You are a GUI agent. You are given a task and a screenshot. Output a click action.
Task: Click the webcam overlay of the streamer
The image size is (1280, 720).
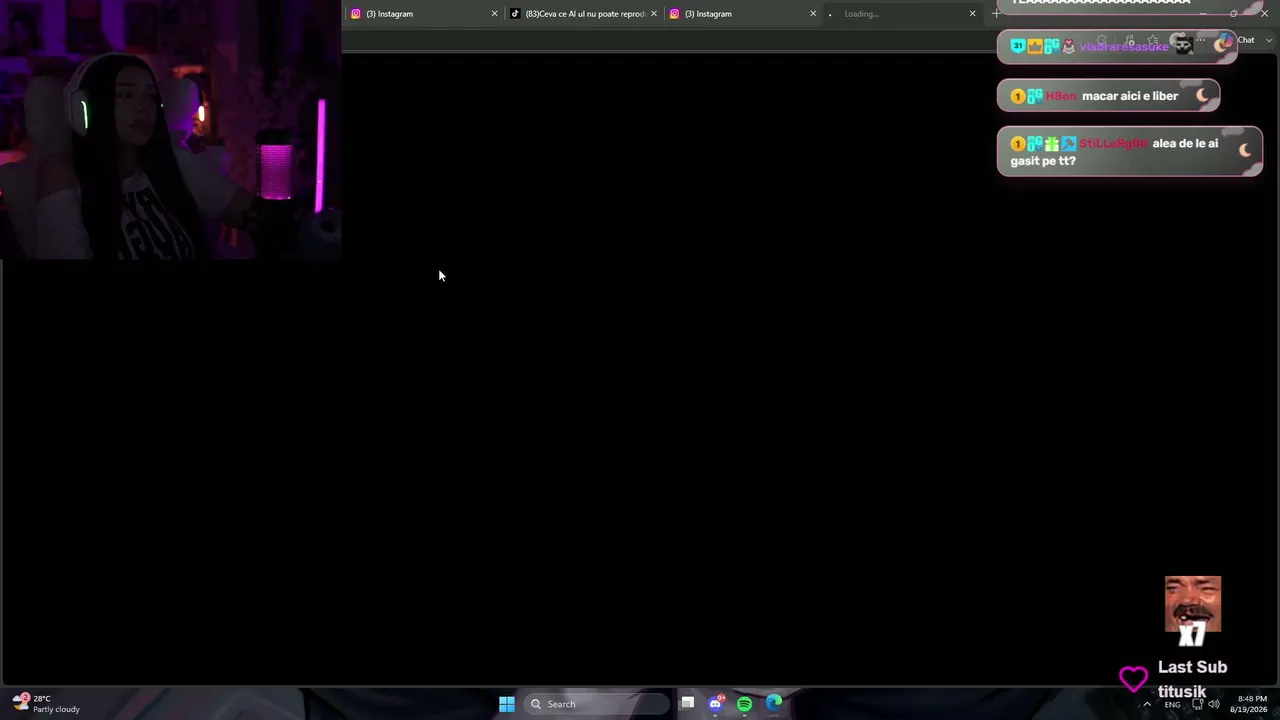(x=170, y=130)
